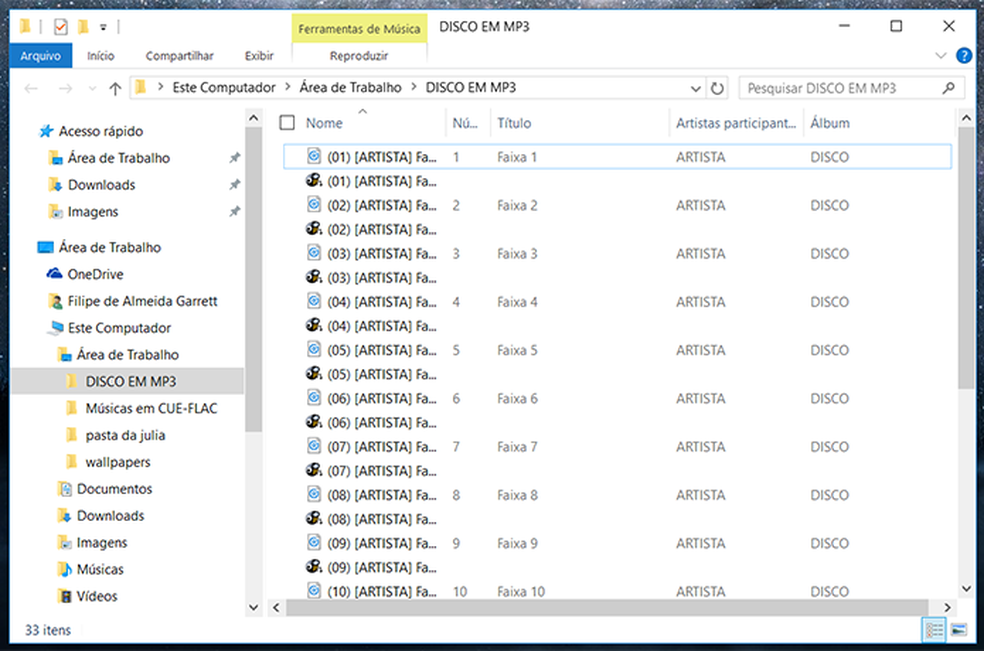
Task: Select Filipe de Almeida Garrett user folder
Action: [142, 301]
